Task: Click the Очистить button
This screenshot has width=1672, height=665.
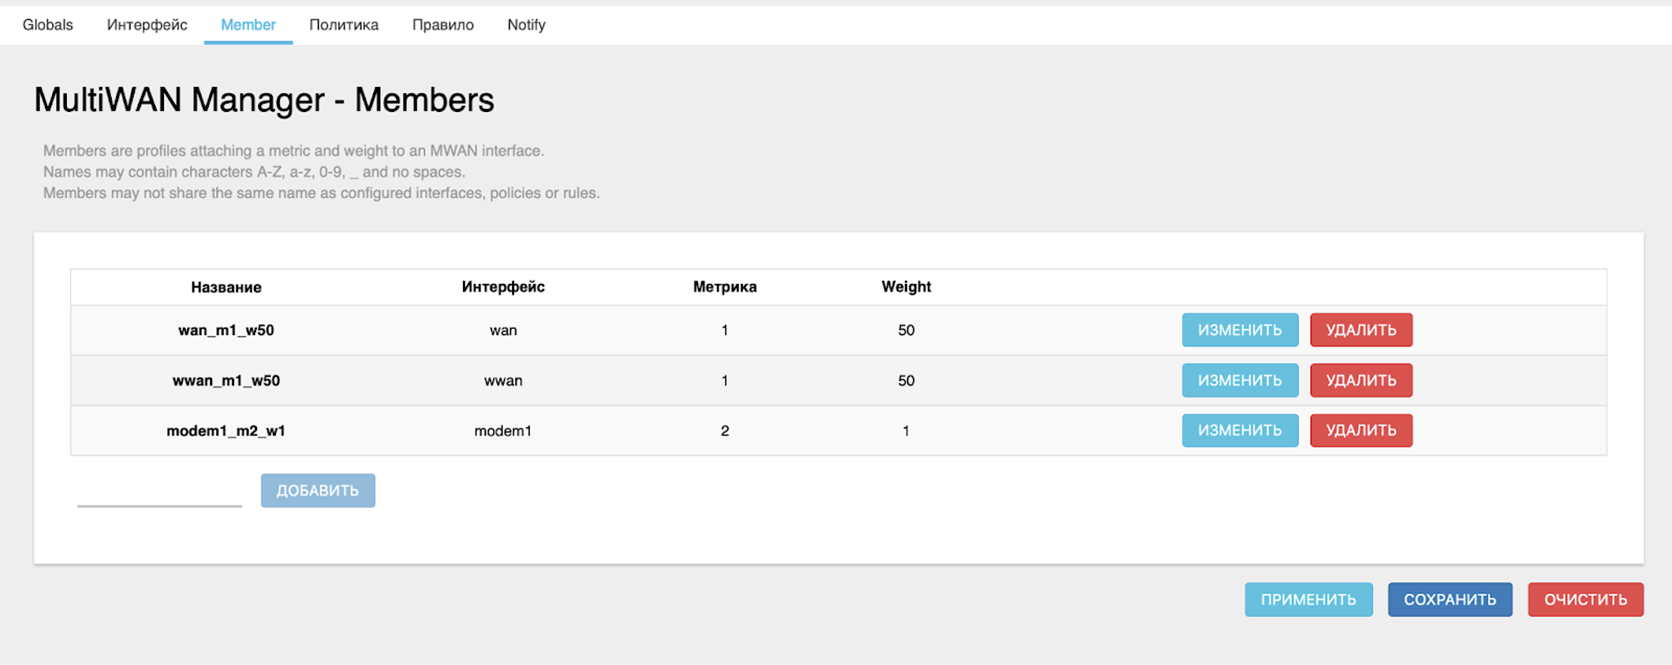Action: pos(1585,600)
